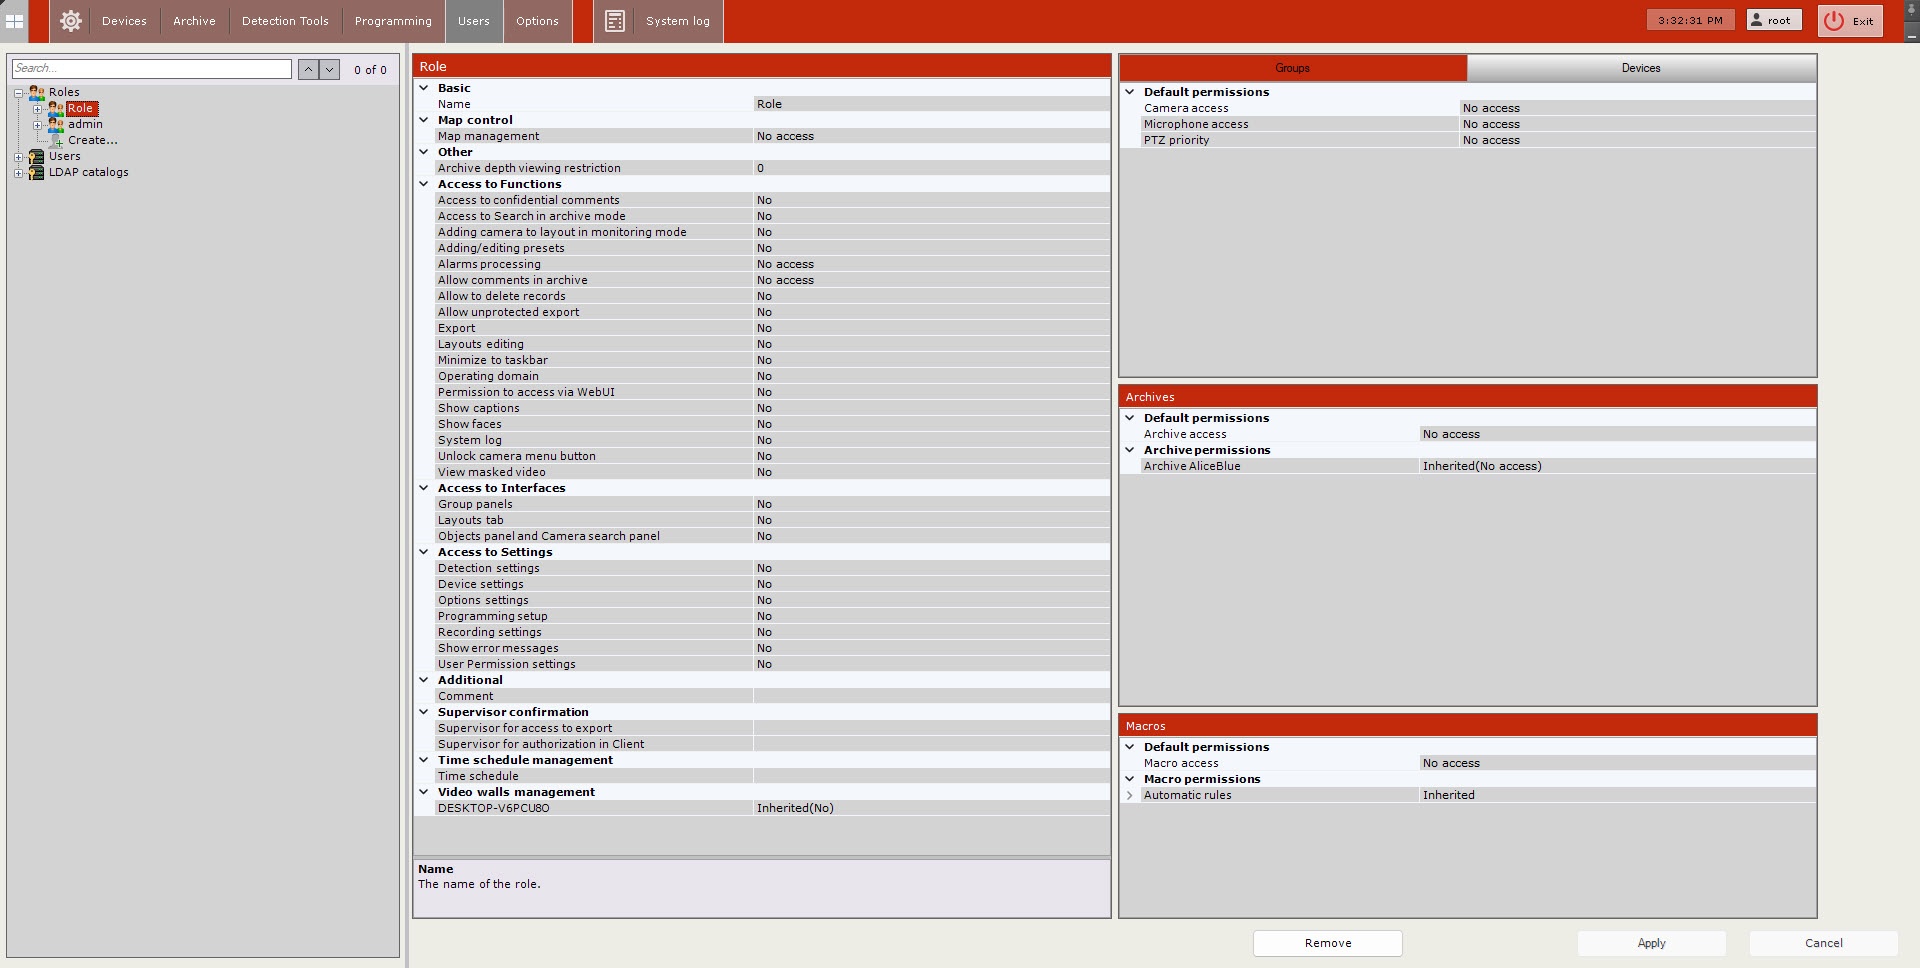Viewport: 1920px width, 968px height.
Task: Expand the Users tree node
Action: [18, 157]
